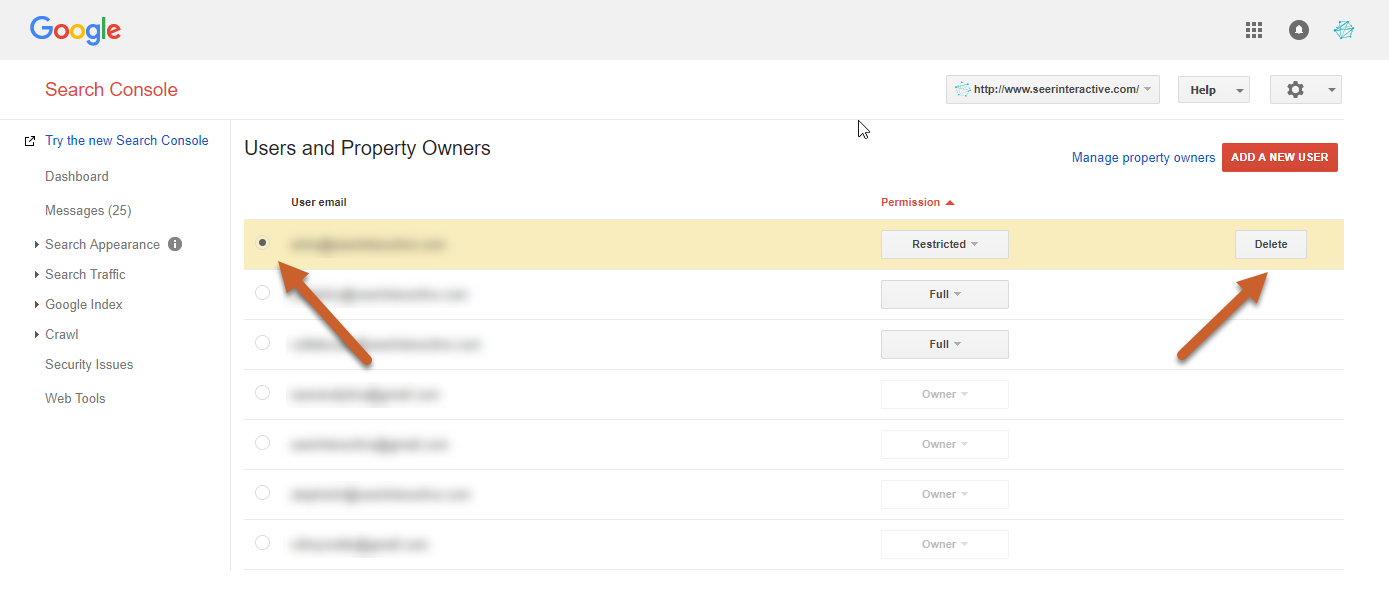Click the Search Appearance info icon
The width and height of the screenshot is (1389, 606).
[x=175, y=244]
